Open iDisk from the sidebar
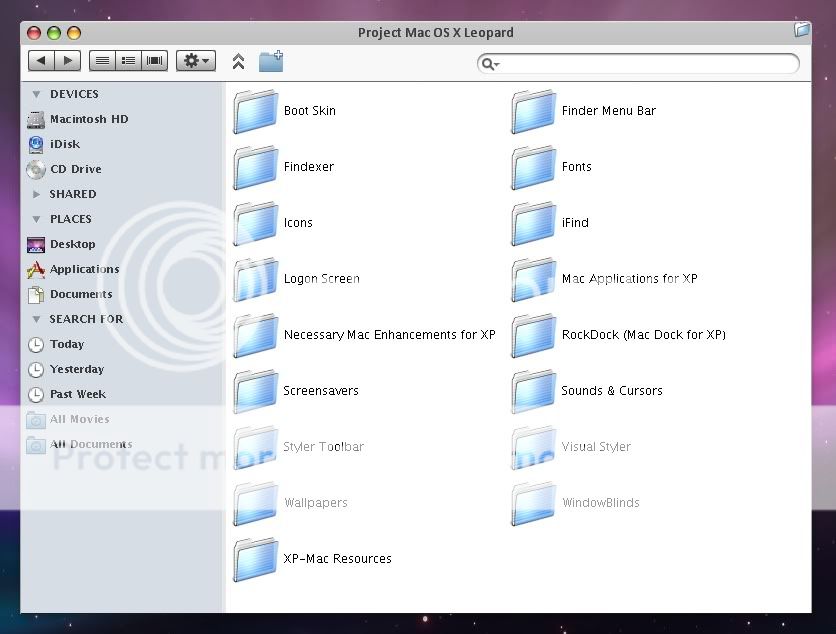836x634 pixels. (64, 144)
